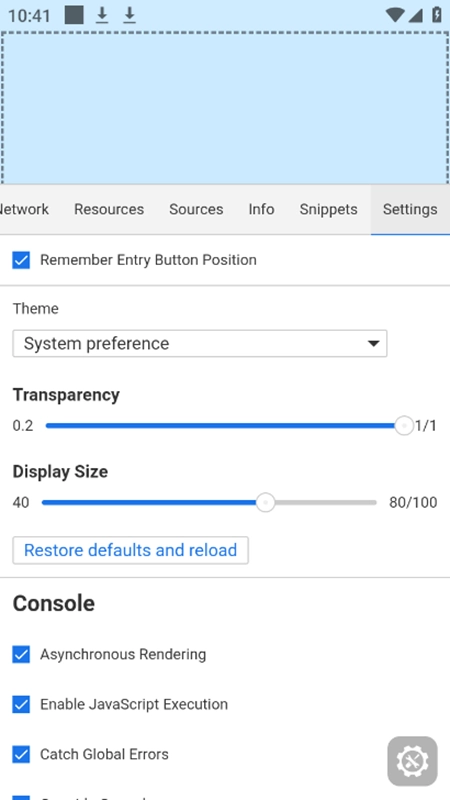Open the Sources tab
The height and width of the screenshot is (800, 450).
pos(196,209)
